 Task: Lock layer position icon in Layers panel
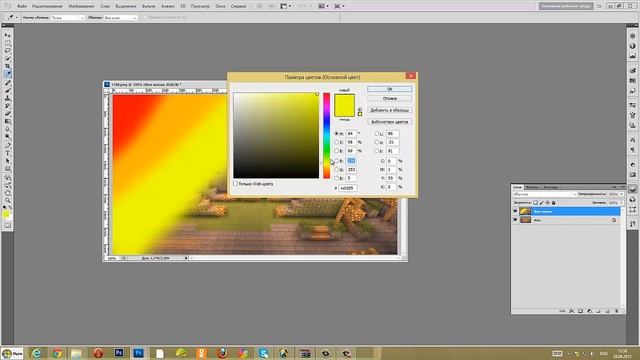click(x=547, y=202)
